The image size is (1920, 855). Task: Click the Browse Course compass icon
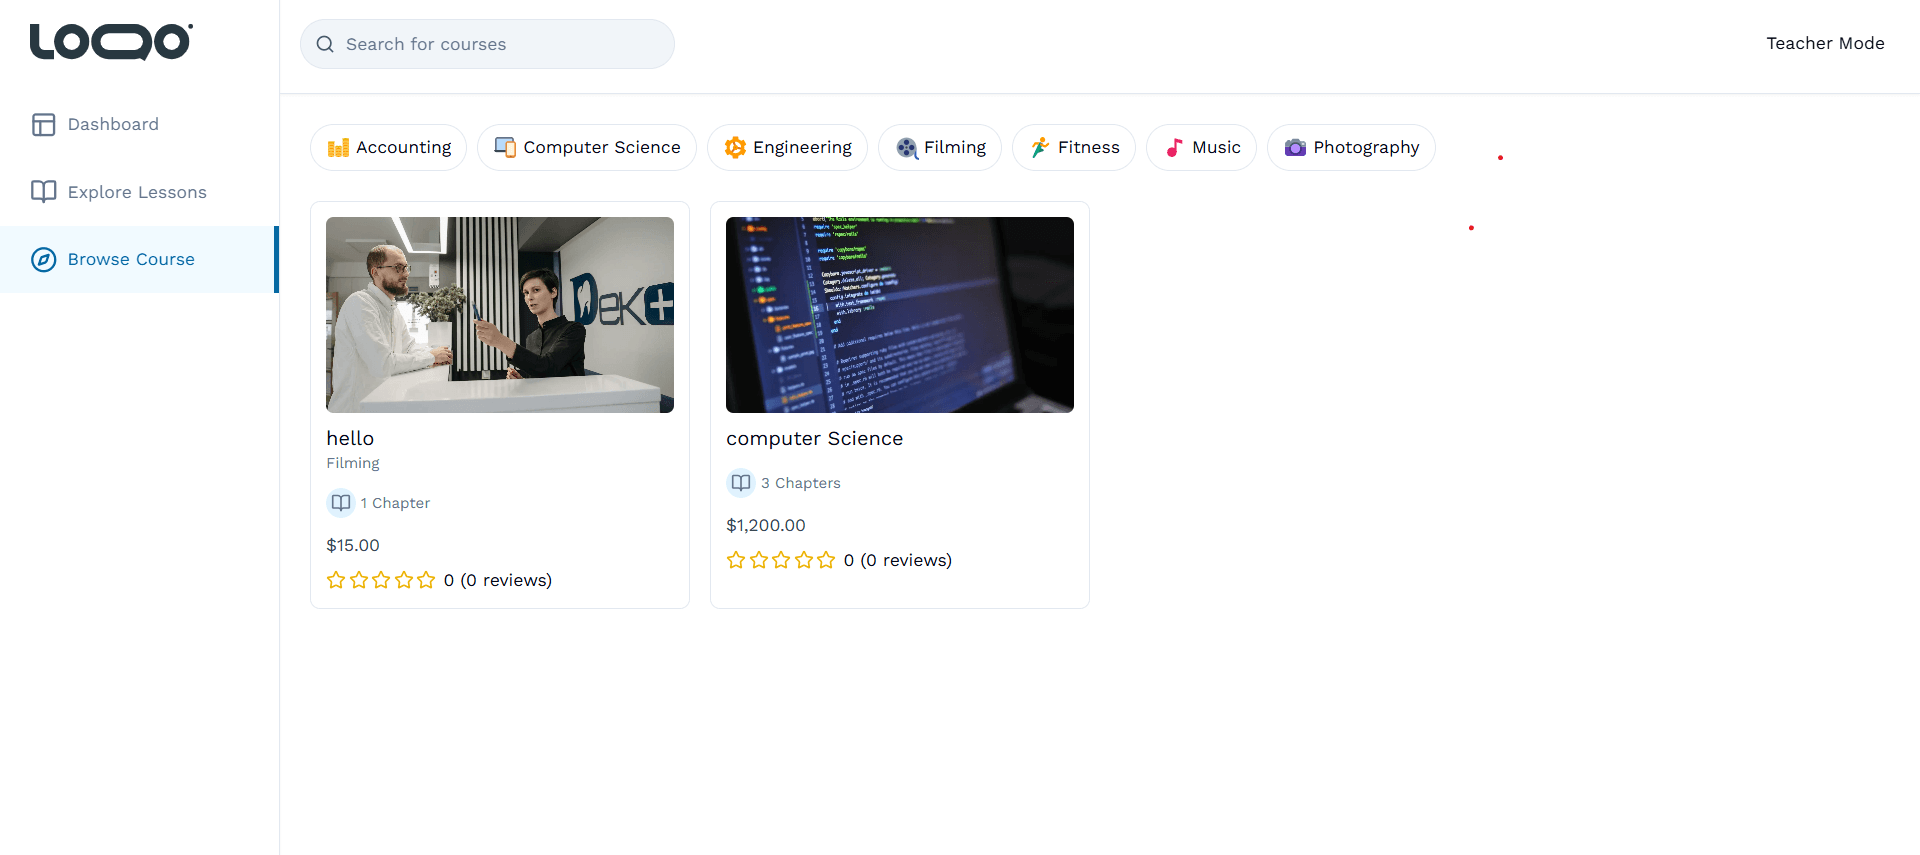coord(43,260)
